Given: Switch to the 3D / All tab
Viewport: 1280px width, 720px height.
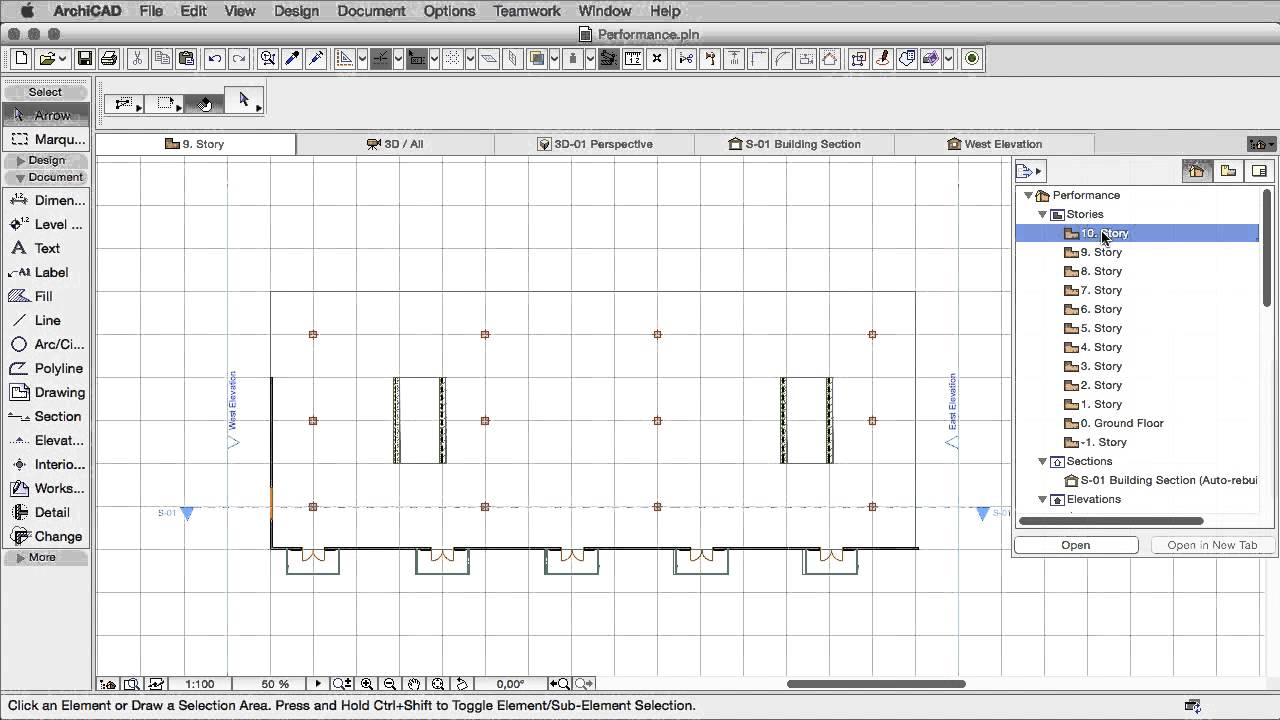Looking at the screenshot, I should 395,144.
